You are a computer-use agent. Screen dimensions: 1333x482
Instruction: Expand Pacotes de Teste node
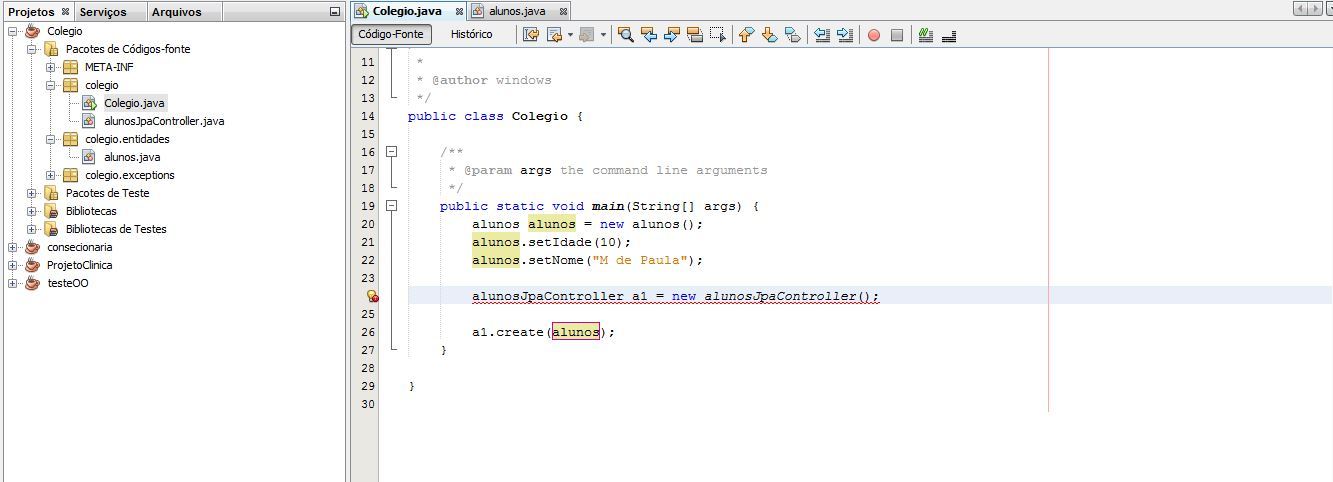(31, 193)
